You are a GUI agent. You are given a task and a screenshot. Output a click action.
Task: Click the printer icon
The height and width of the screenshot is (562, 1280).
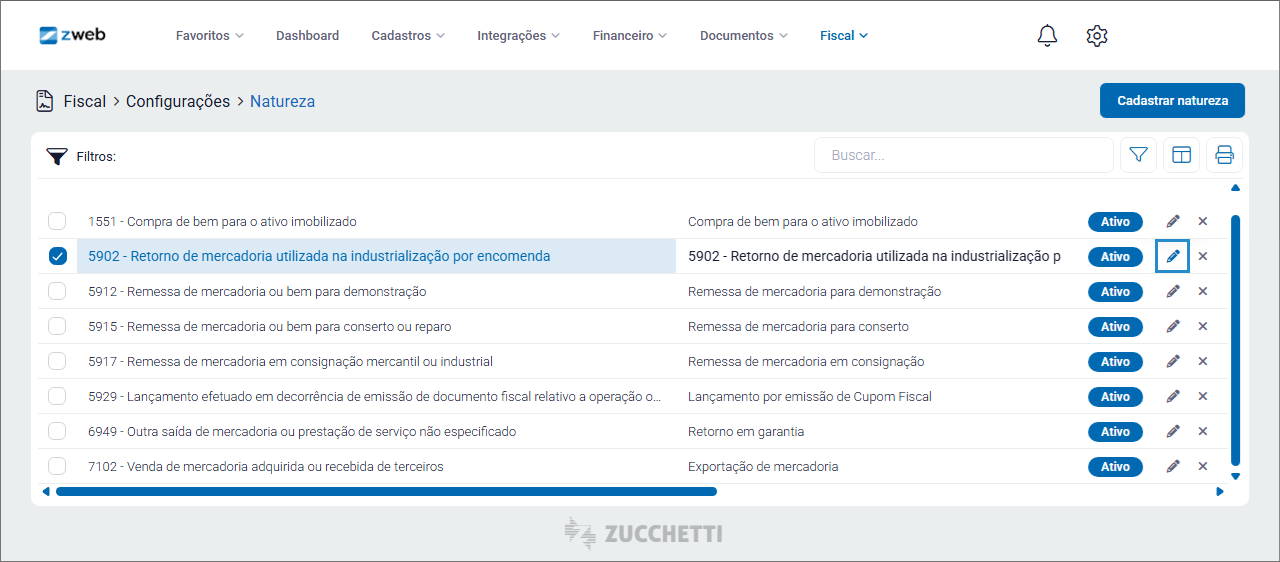point(1225,155)
